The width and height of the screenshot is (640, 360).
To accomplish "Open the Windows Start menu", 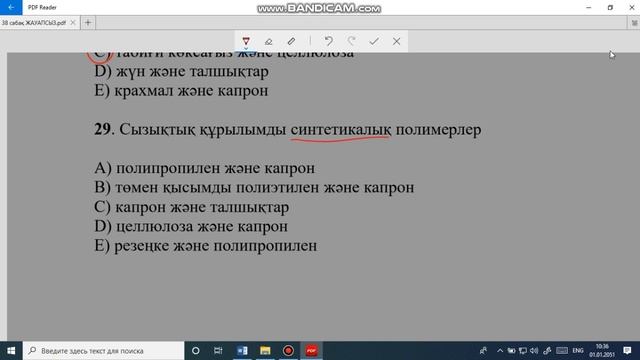I will point(11,351).
